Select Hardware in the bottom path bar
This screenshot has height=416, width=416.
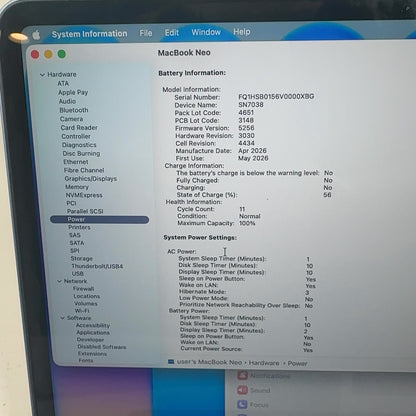[x=264, y=363]
